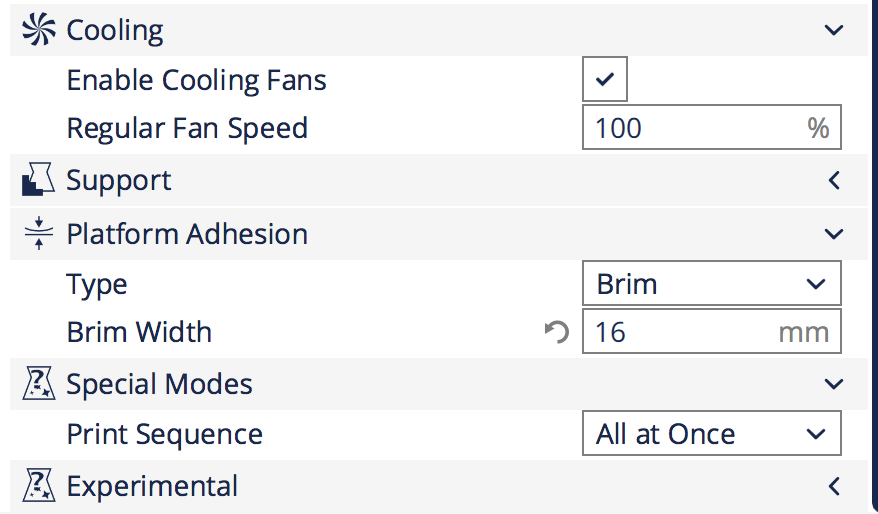The height and width of the screenshot is (514, 878).
Task: Collapse the Special Modes chevron
Action: coord(834,384)
